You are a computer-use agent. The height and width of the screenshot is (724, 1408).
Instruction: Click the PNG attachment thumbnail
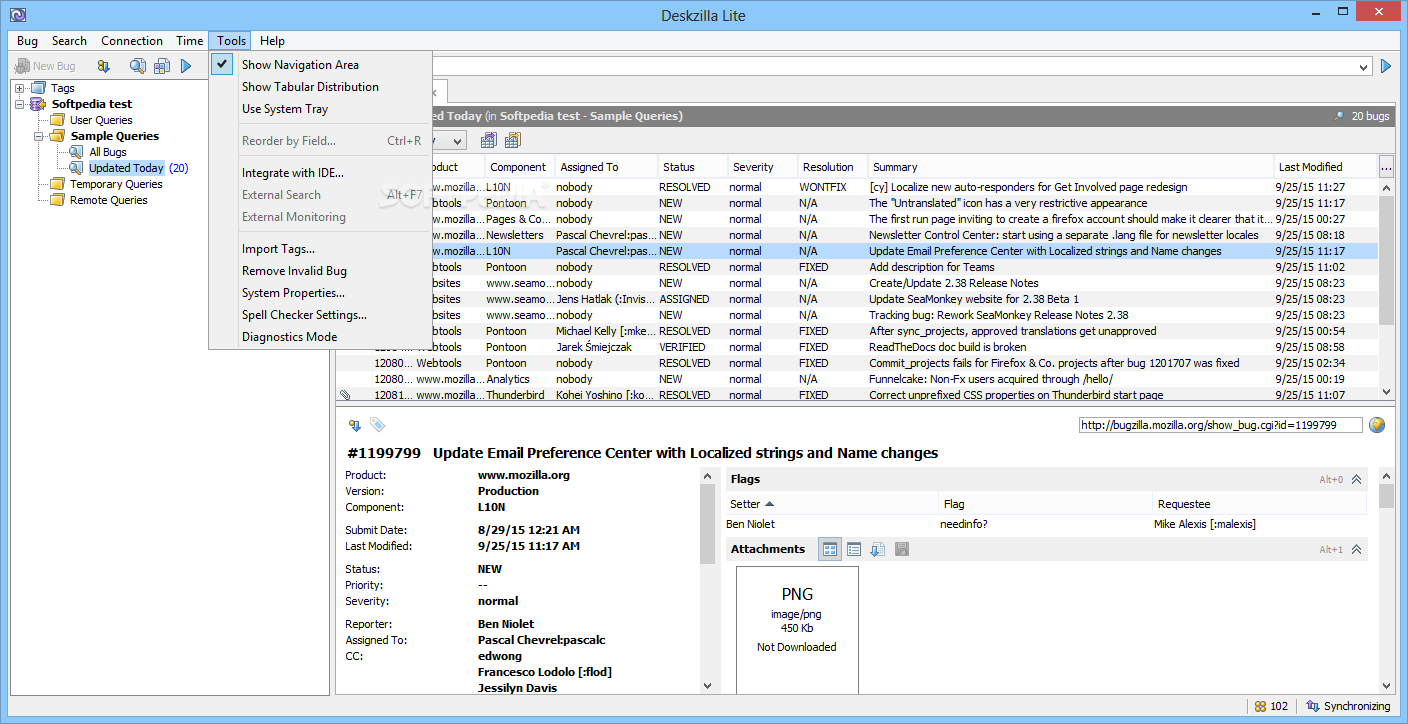[x=797, y=630]
